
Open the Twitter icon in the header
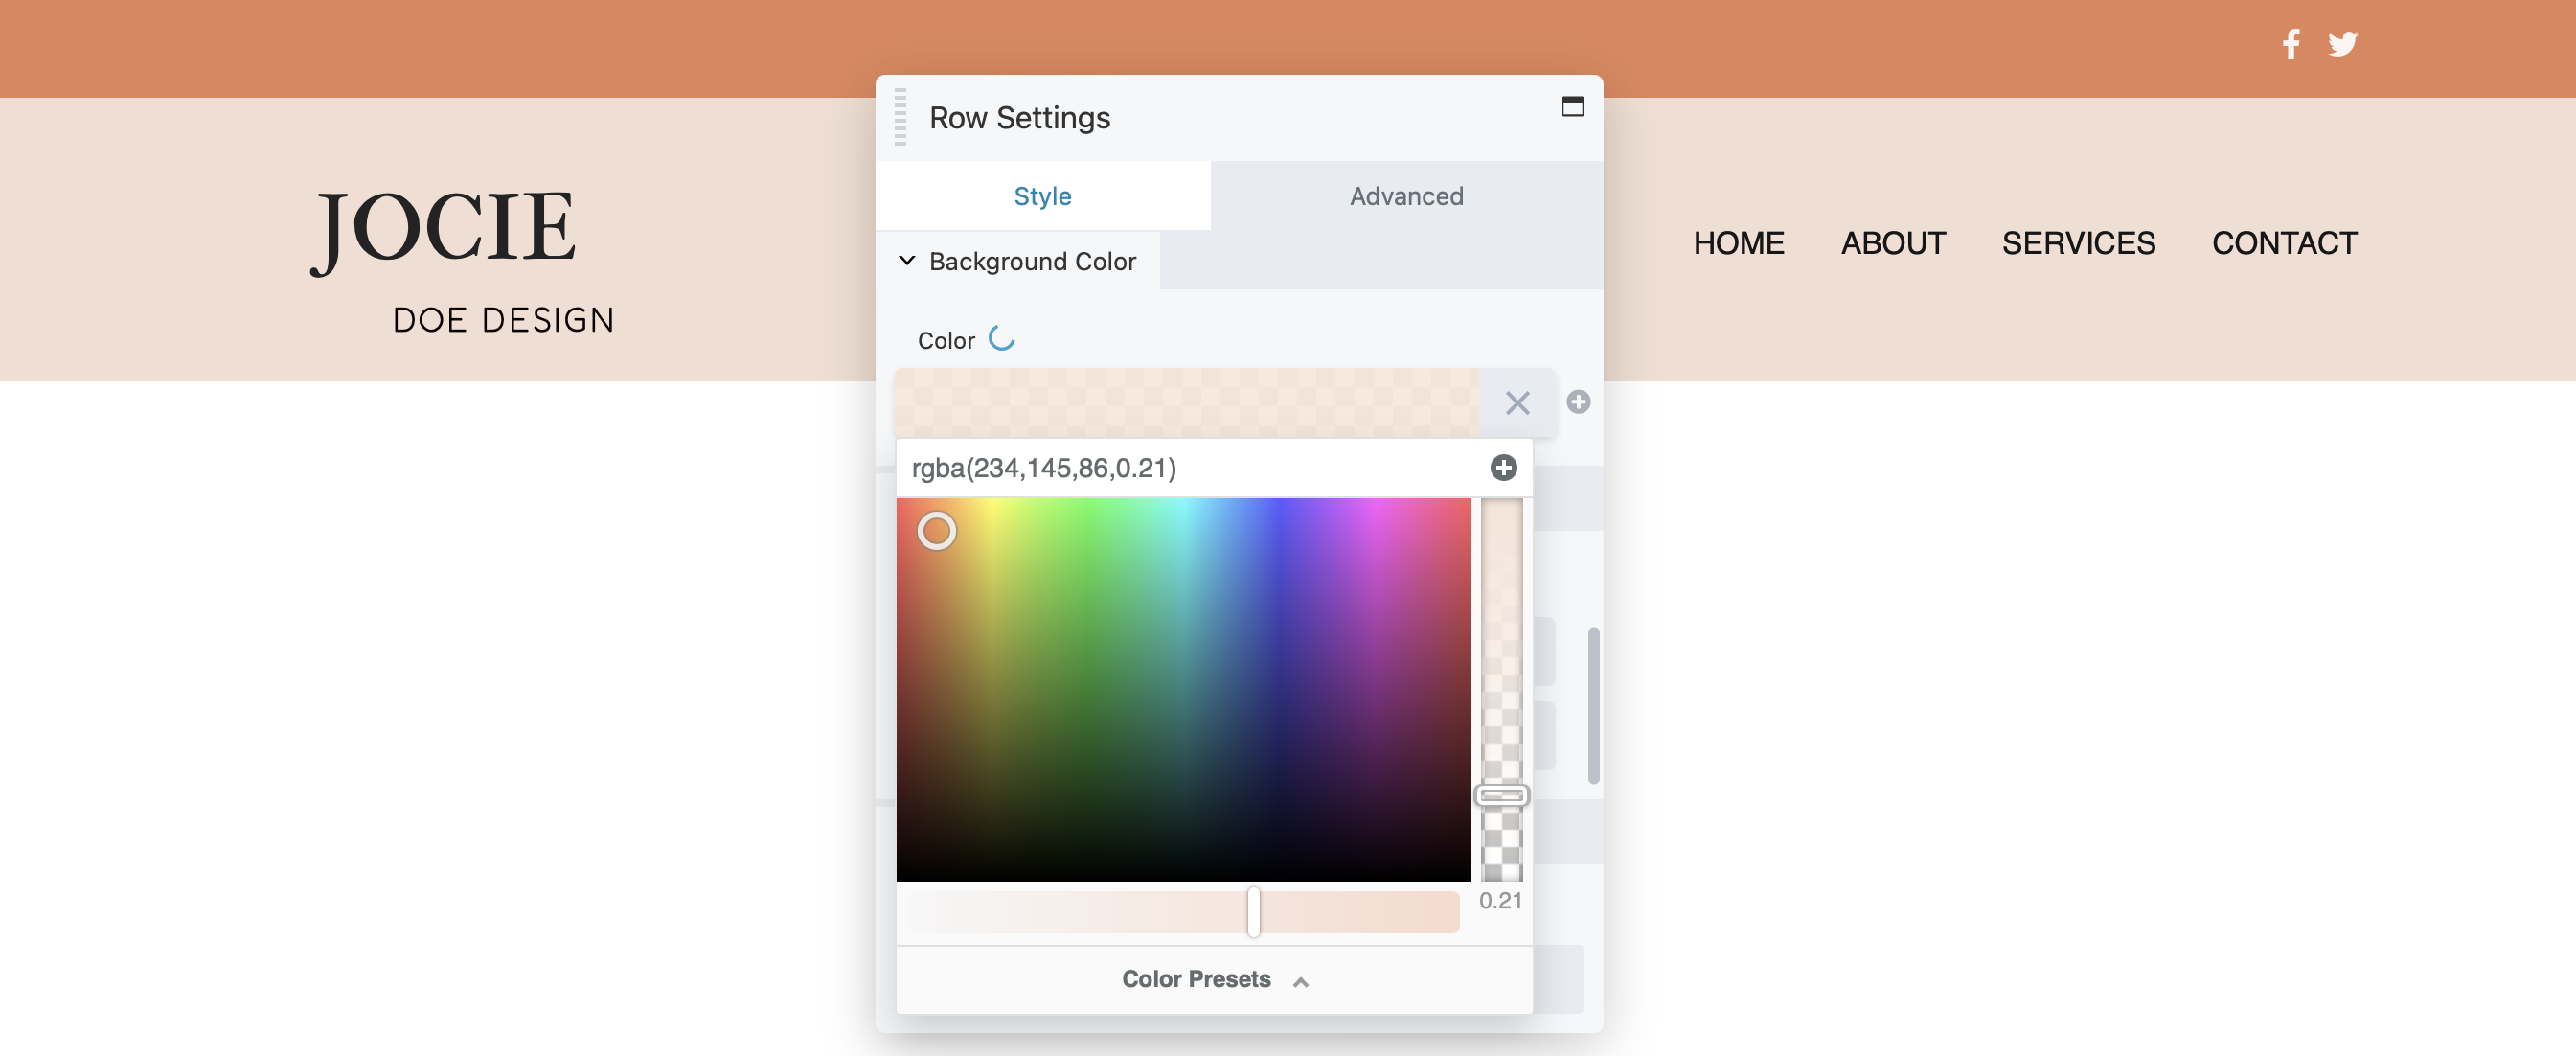pyautogui.click(x=2344, y=43)
